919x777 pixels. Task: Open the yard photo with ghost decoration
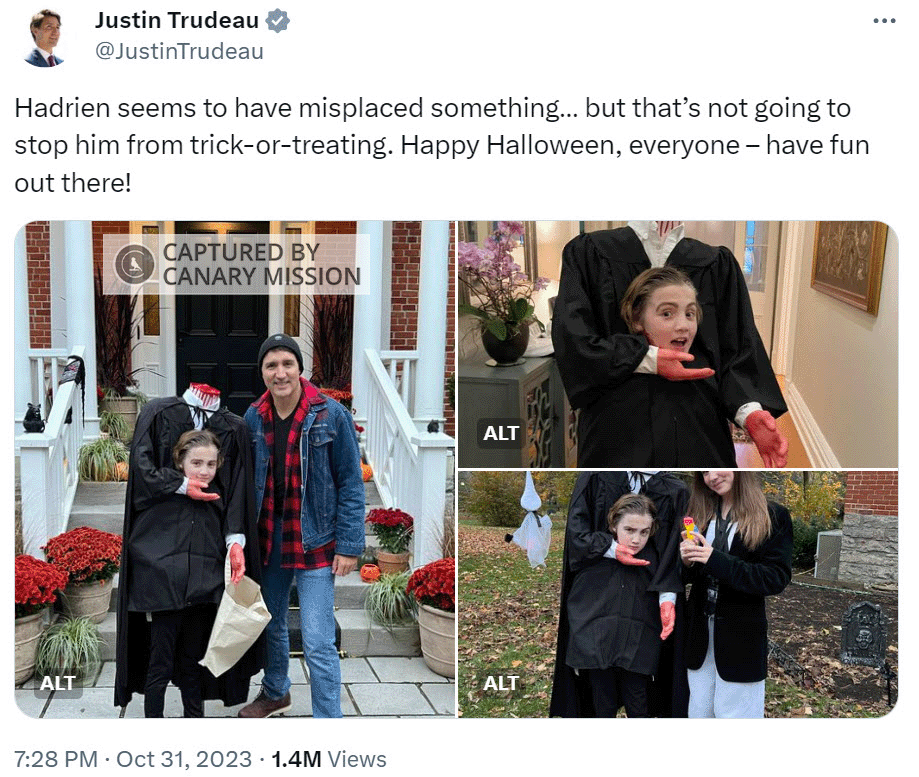[678, 594]
